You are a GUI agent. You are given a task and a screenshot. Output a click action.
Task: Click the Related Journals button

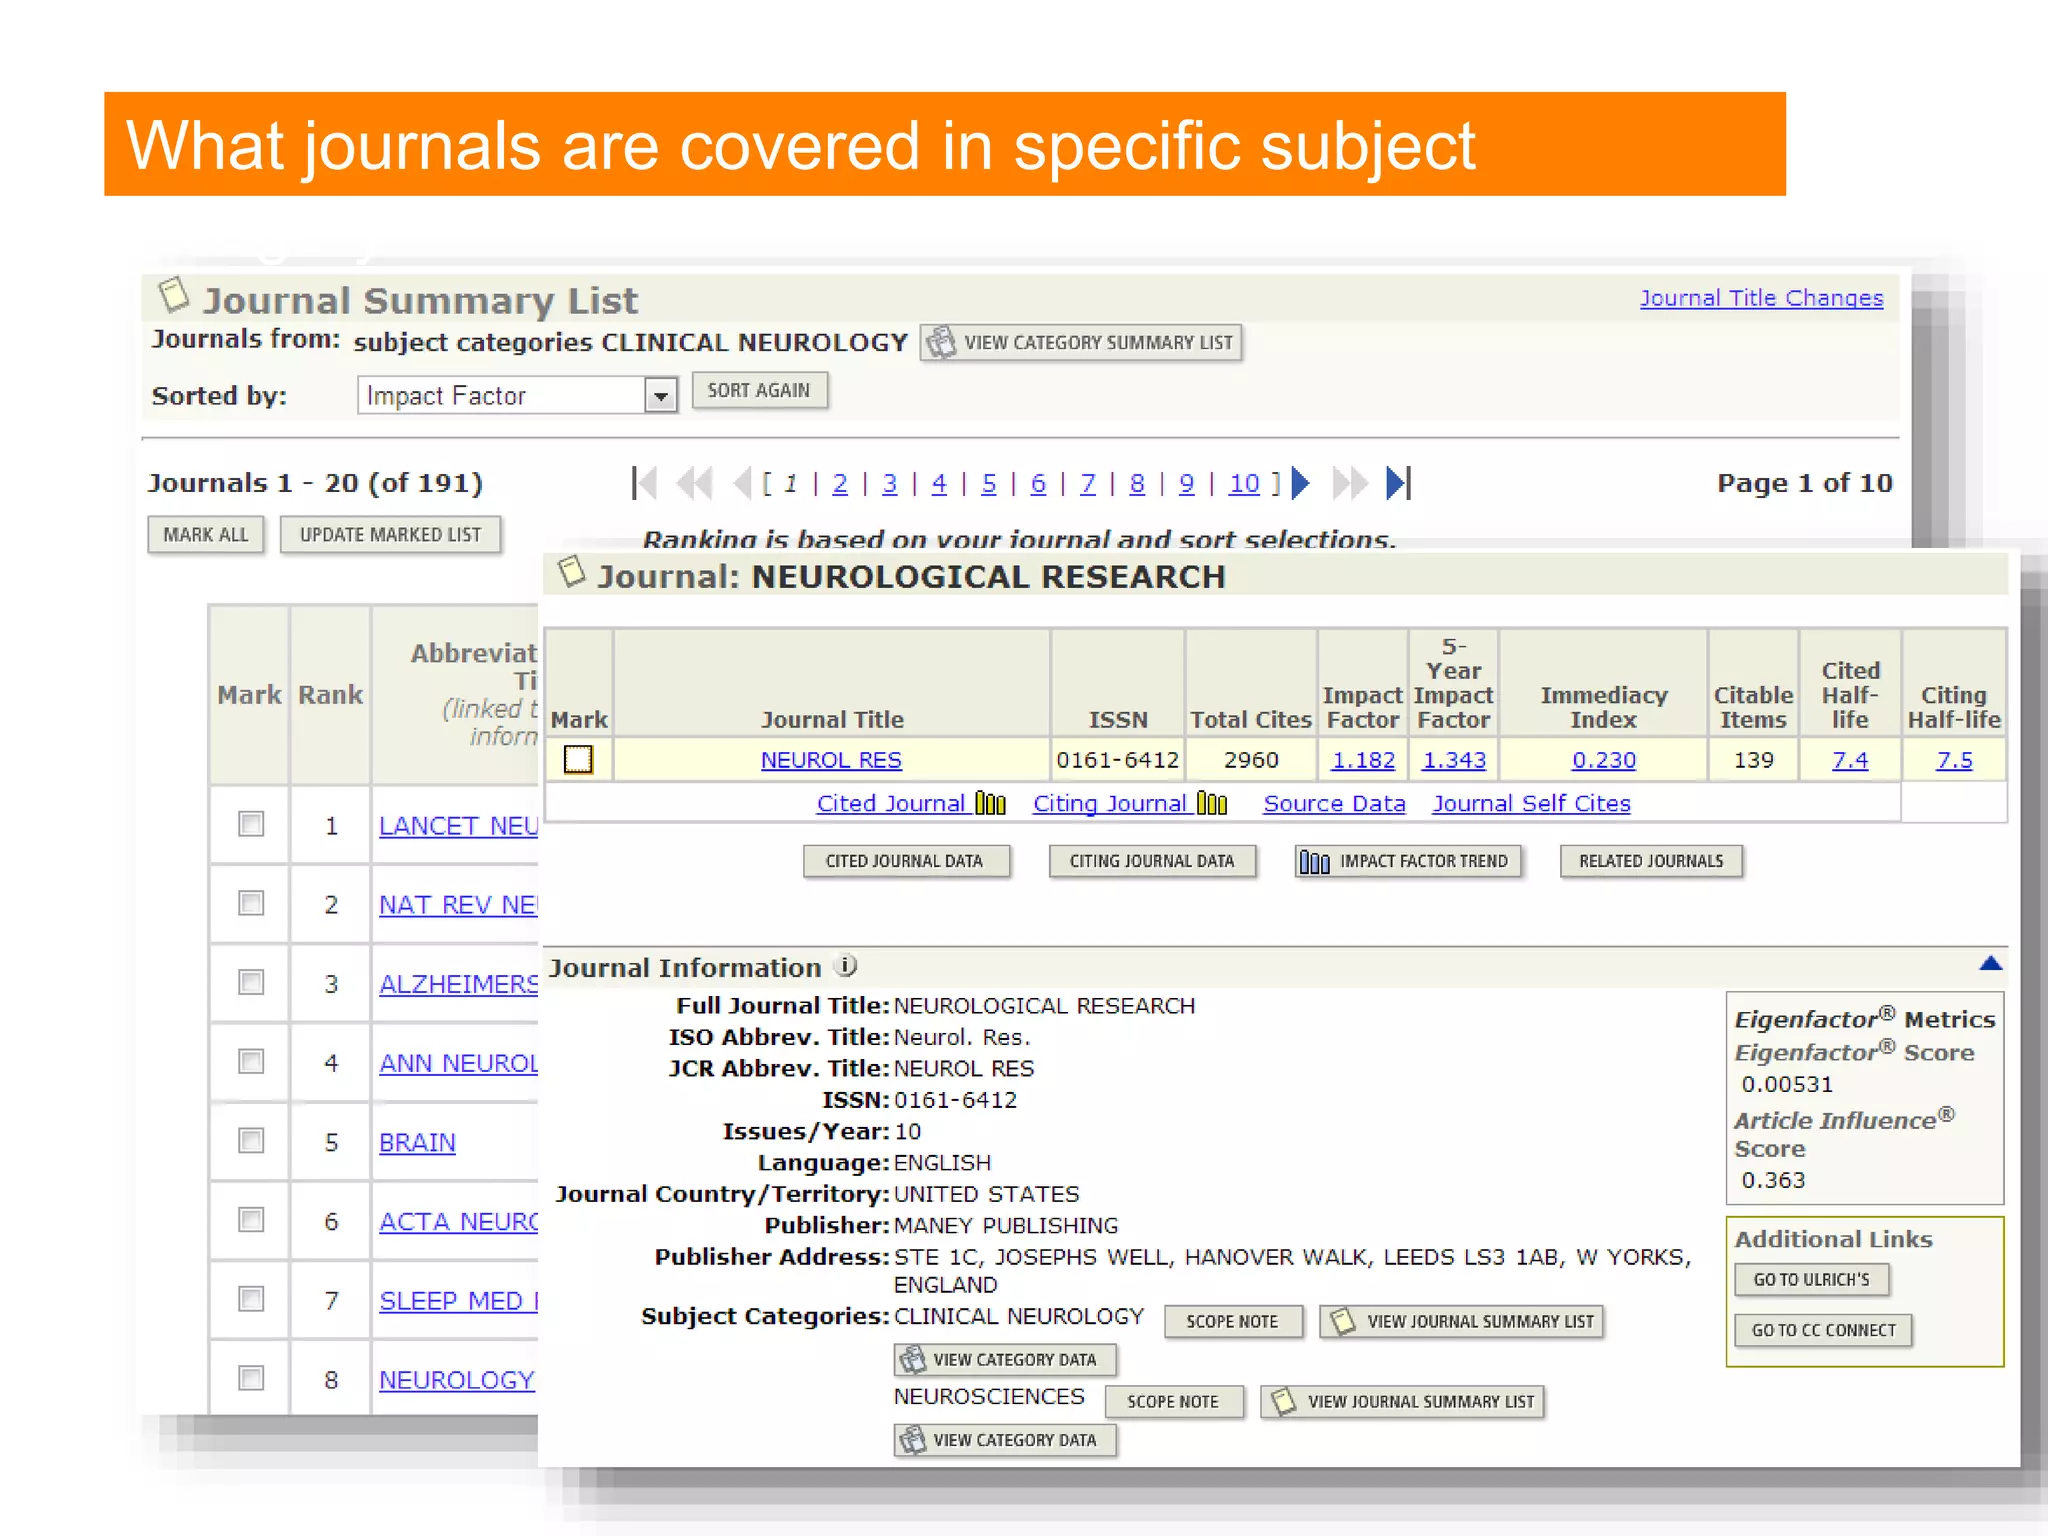tap(1651, 862)
